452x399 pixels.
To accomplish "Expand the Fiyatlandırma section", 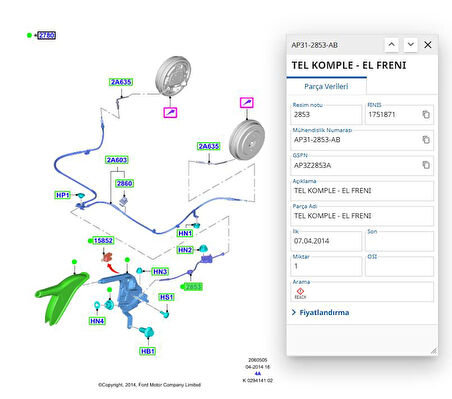I will click(321, 312).
